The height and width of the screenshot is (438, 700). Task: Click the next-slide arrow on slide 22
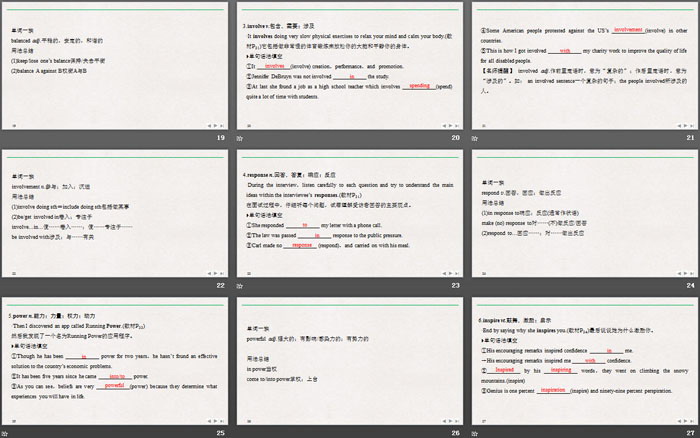(x=216, y=273)
